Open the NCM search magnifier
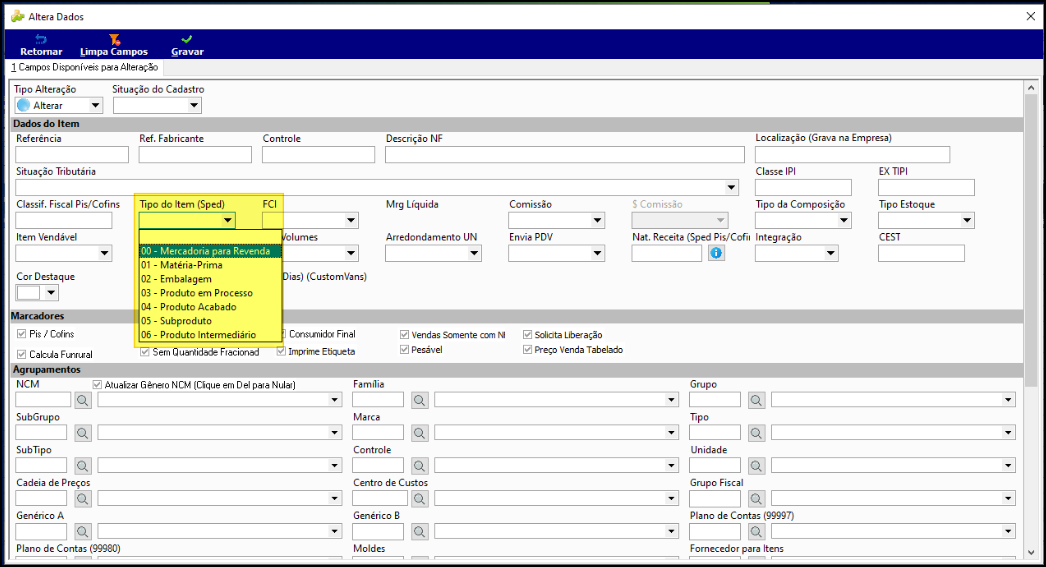The width and height of the screenshot is (1046, 567). coord(82,400)
